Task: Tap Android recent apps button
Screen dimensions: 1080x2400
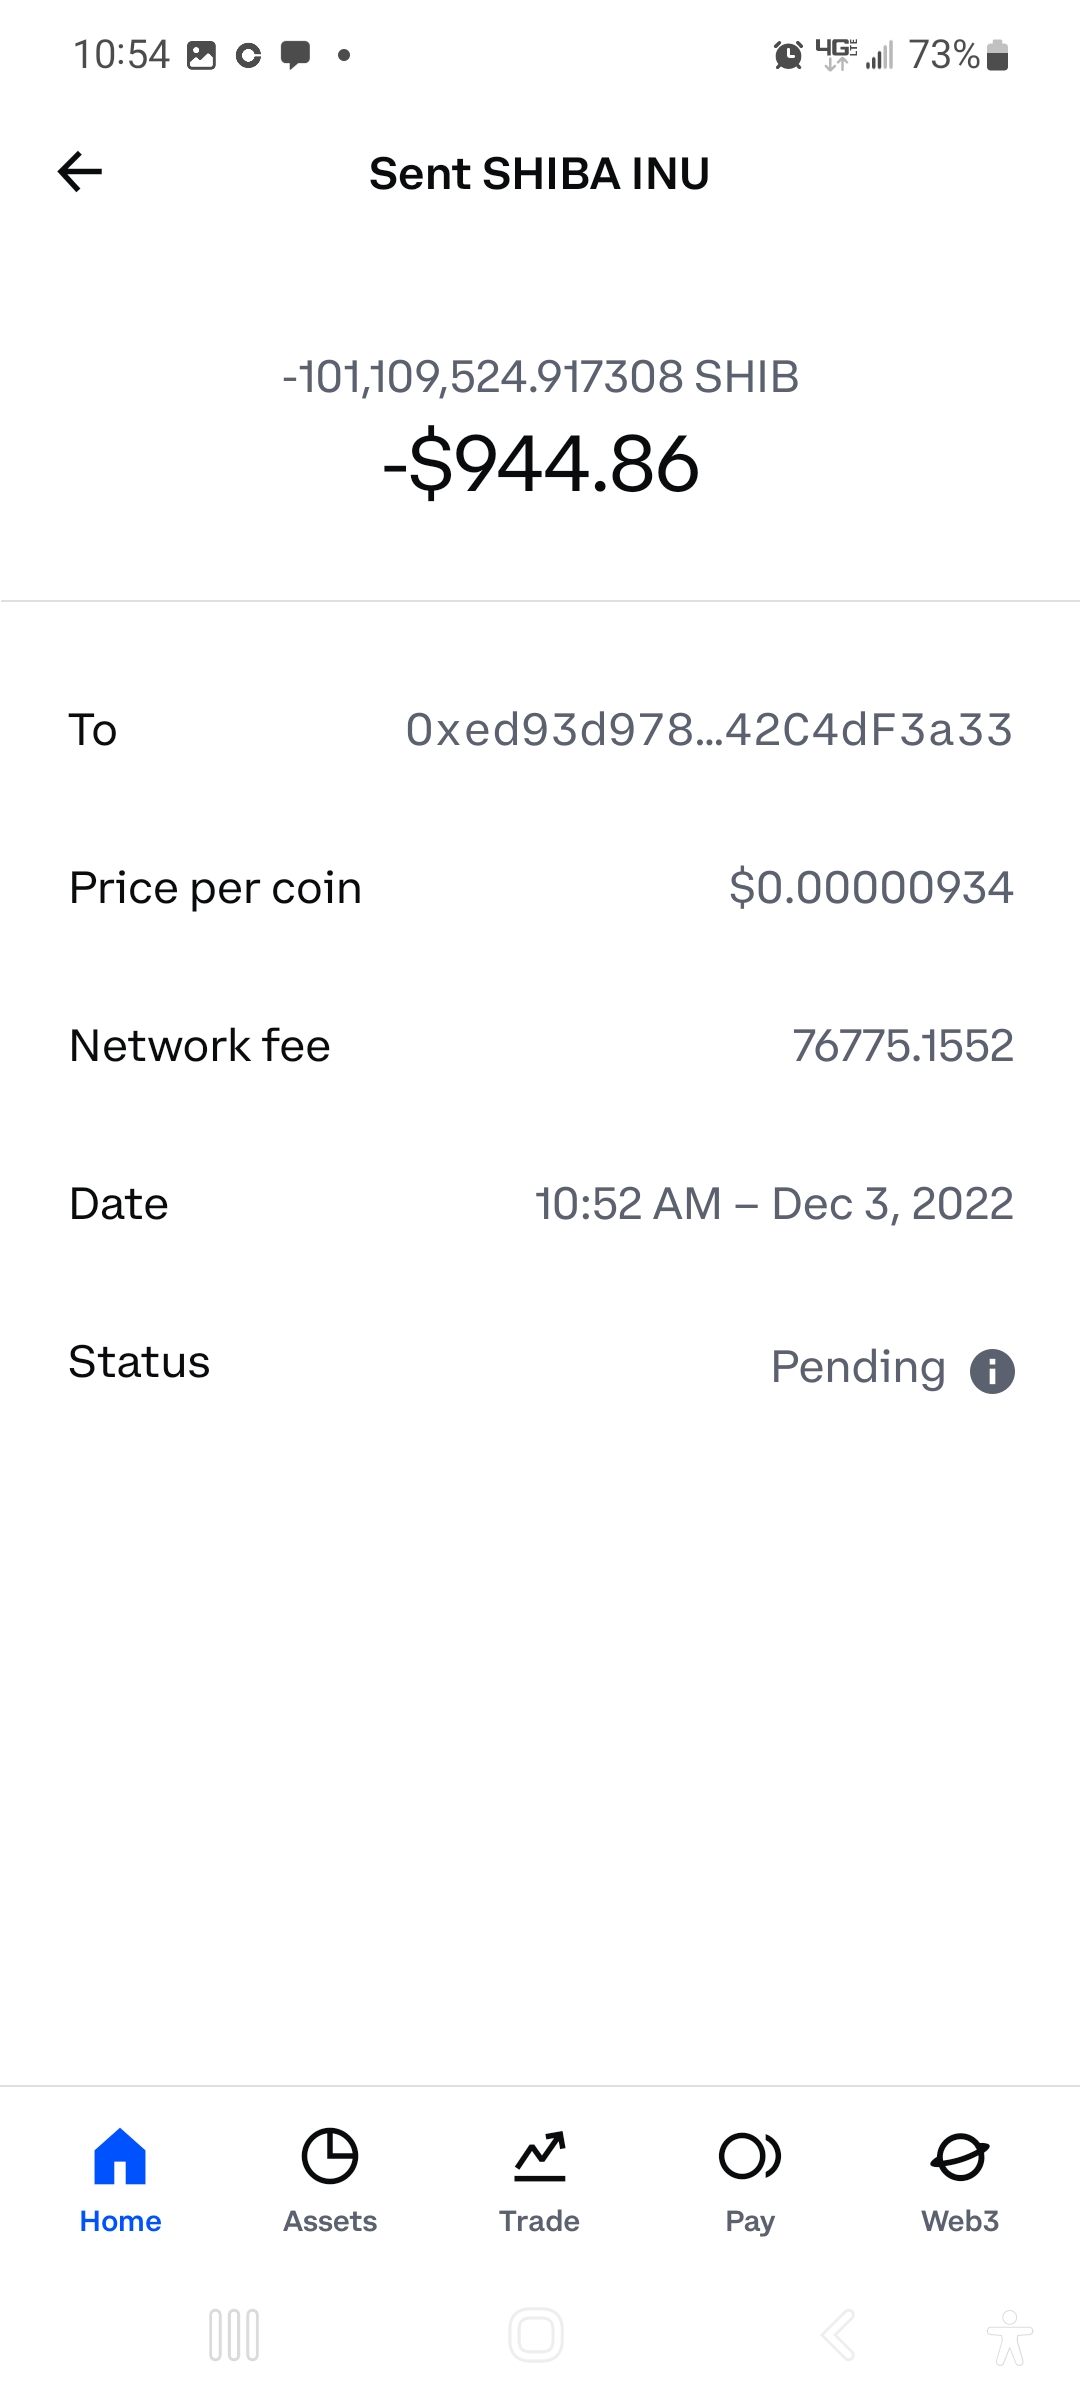Action: [234, 2335]
